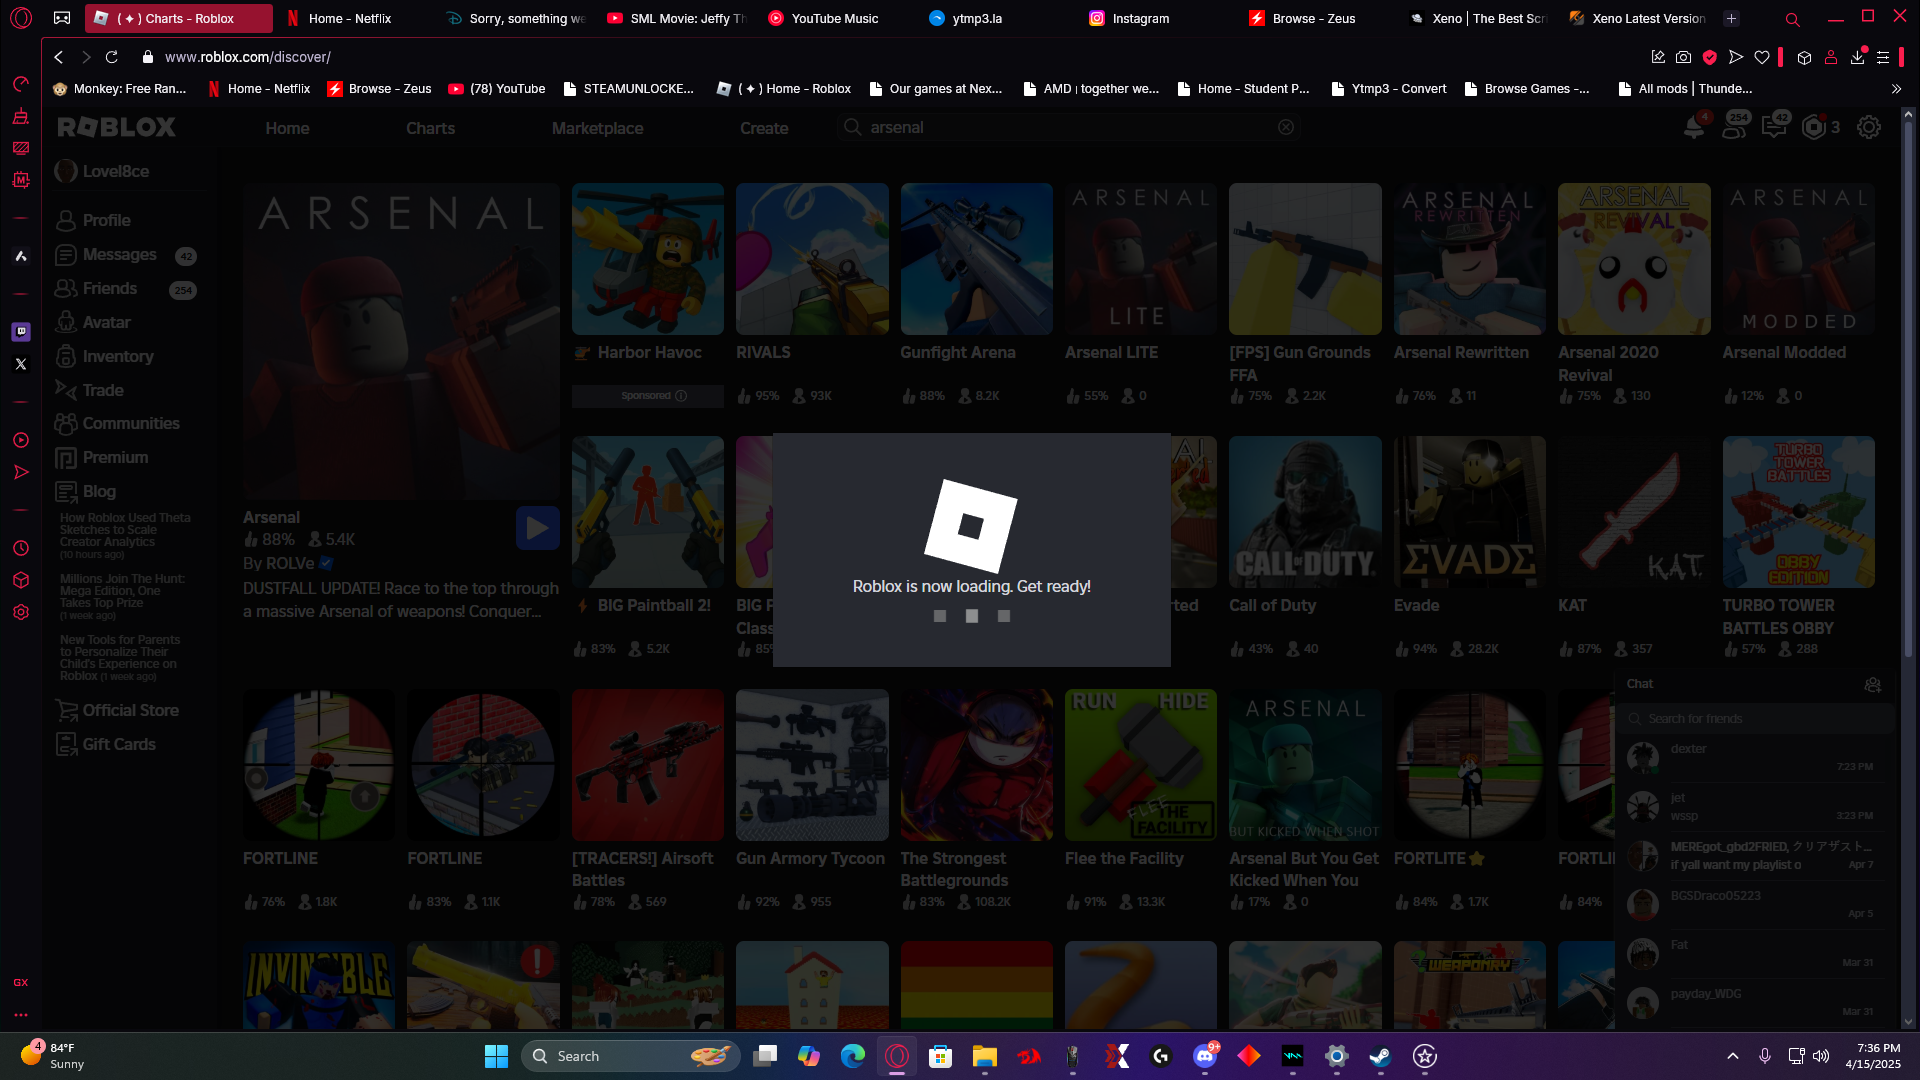
Task: Open Roblox notifications bell icon
Action: pos(1693,128)
